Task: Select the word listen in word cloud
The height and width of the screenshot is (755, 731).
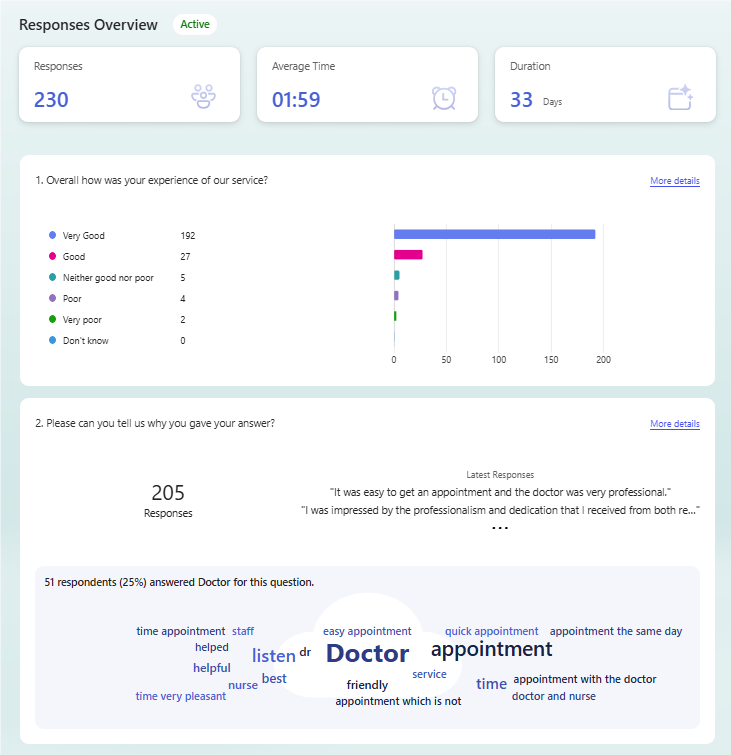Action: (x=274, y=656)
